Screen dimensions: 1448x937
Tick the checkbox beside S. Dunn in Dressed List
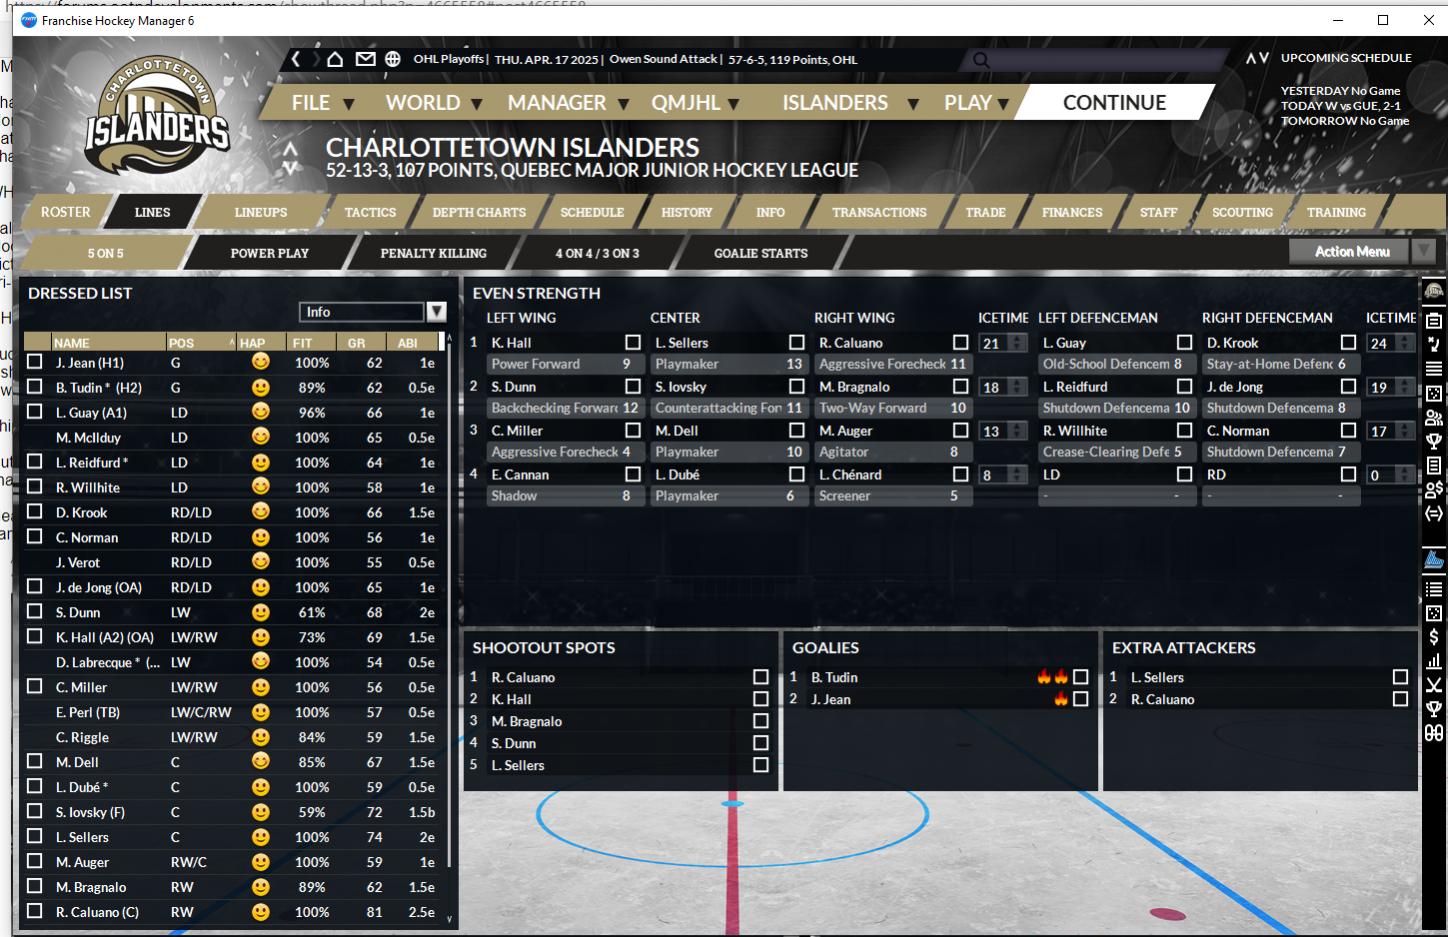(x=35, y=612)
